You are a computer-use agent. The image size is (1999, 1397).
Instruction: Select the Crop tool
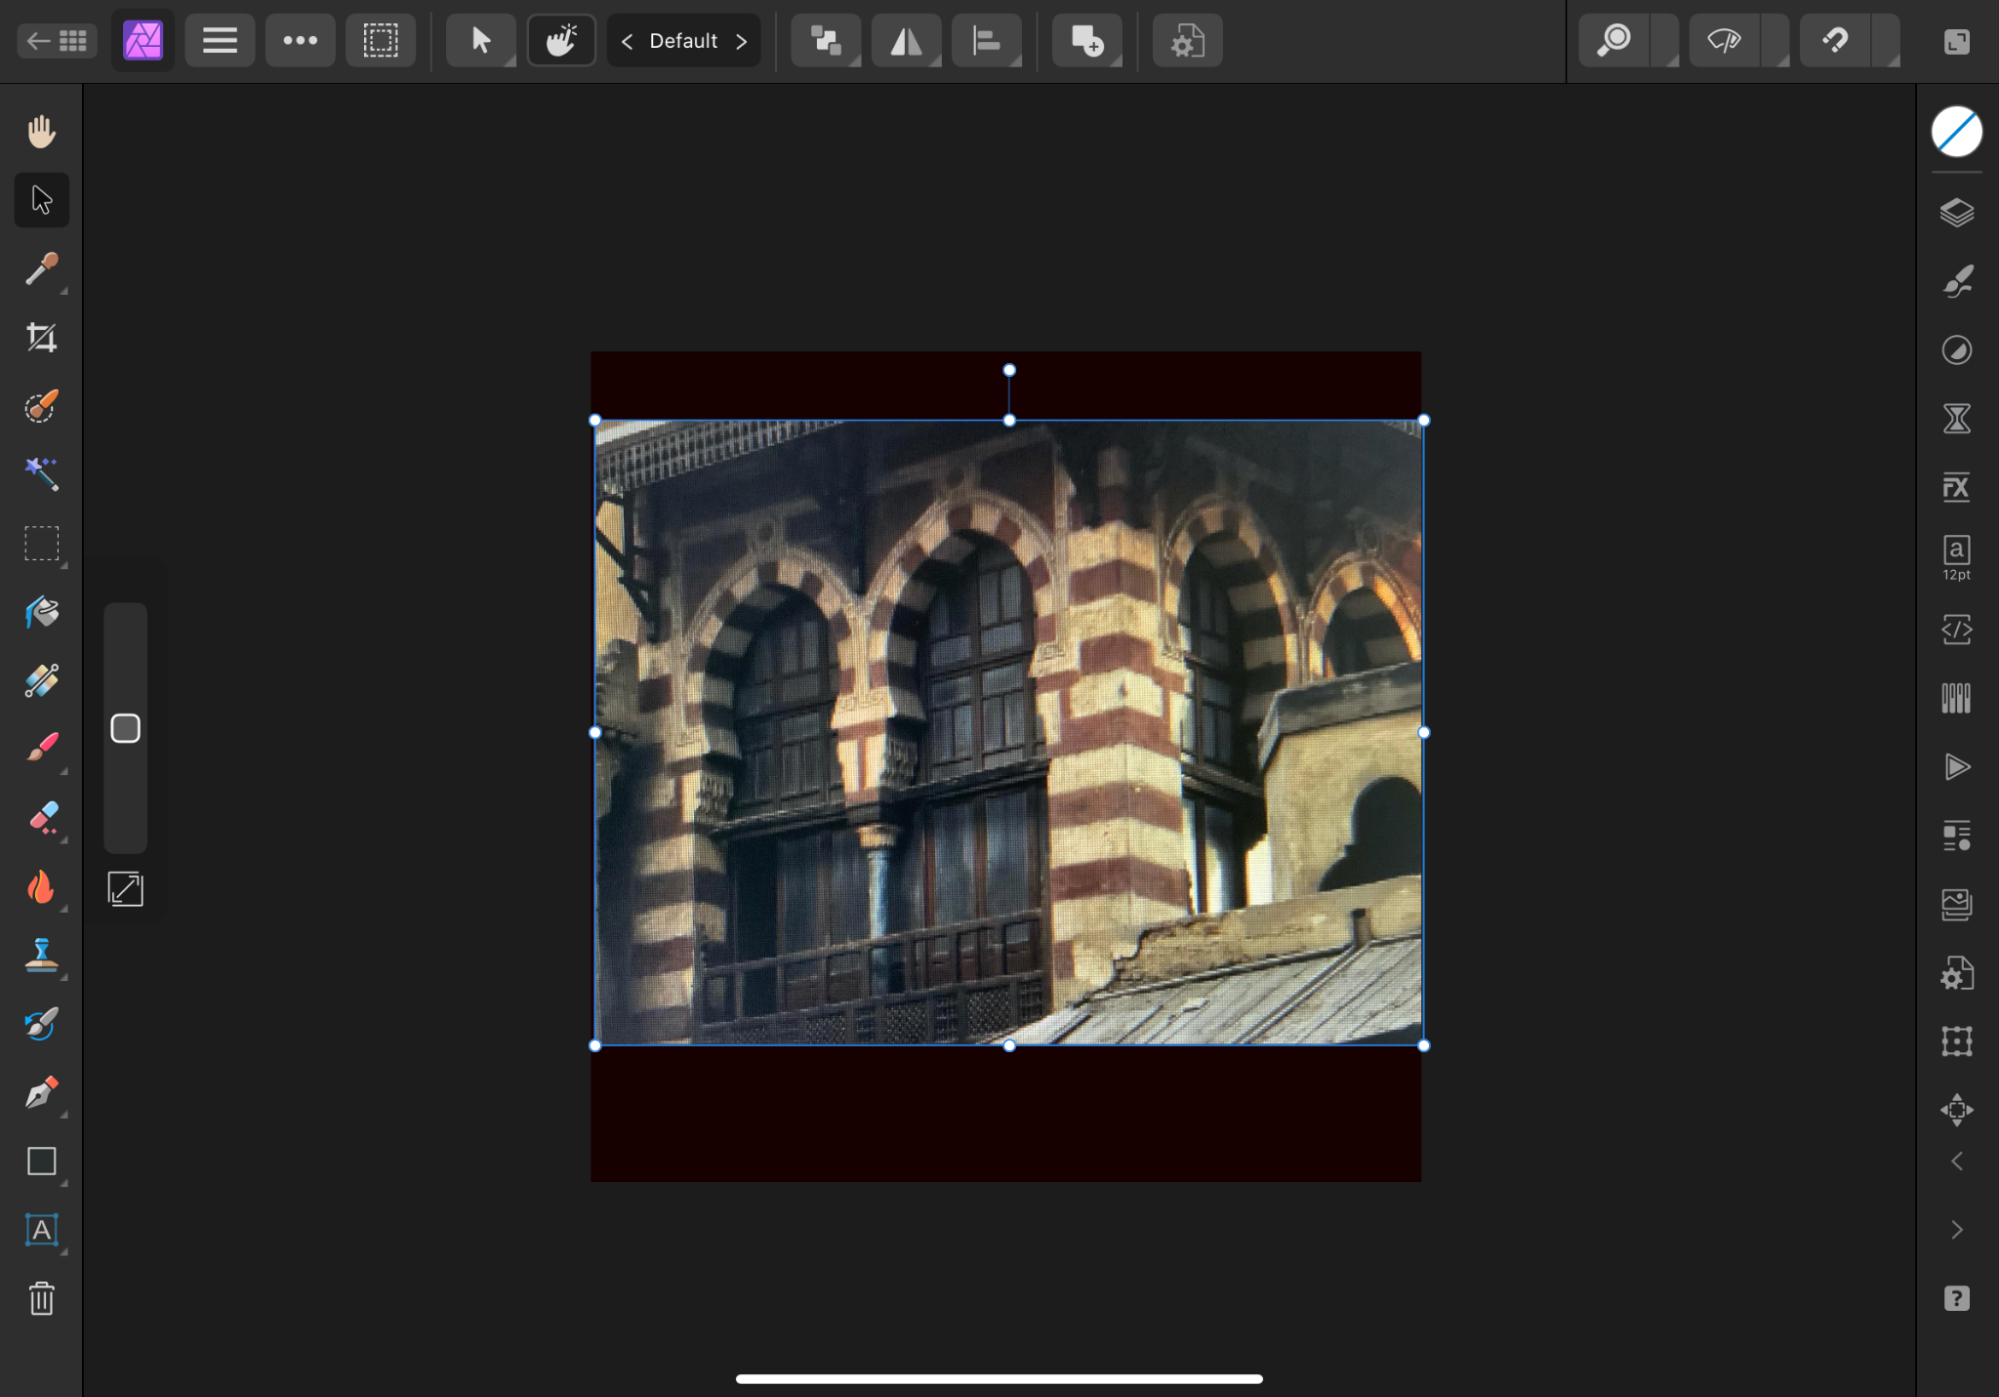click(x=41, y=337)
